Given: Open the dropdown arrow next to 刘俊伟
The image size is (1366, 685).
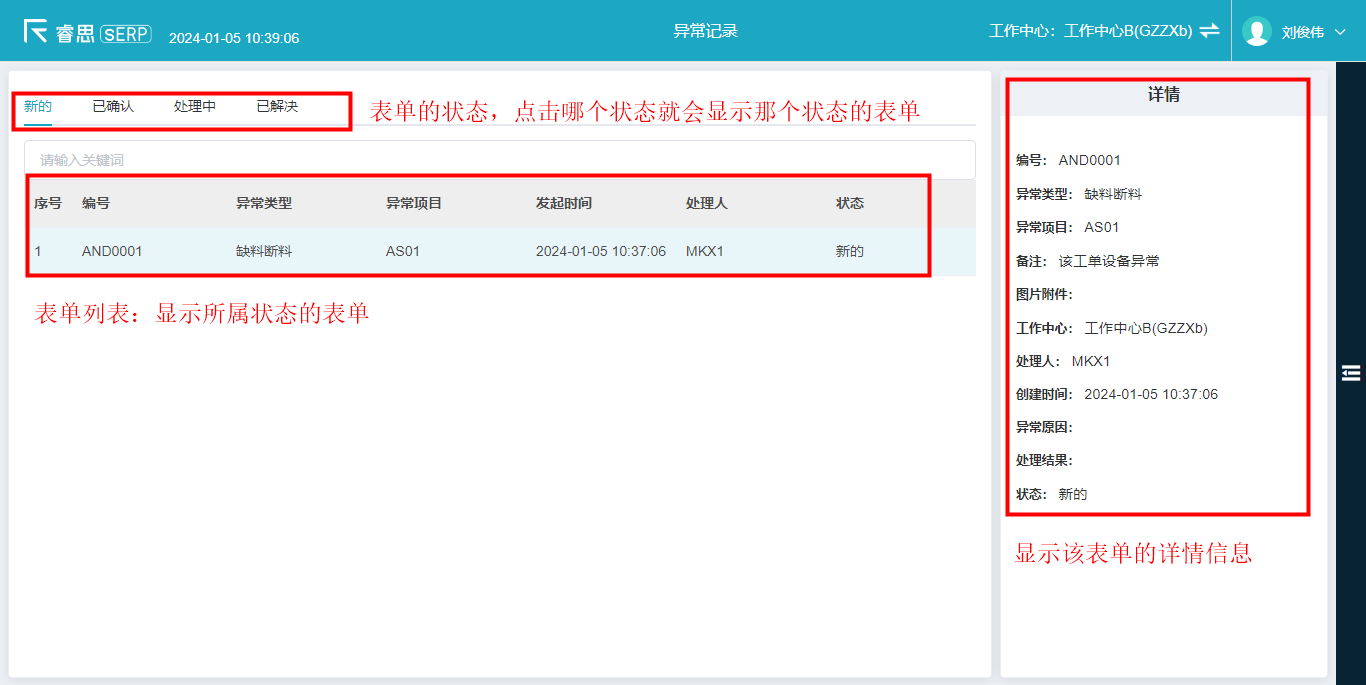Looking at the screenshot, I should coord(1341,32).
